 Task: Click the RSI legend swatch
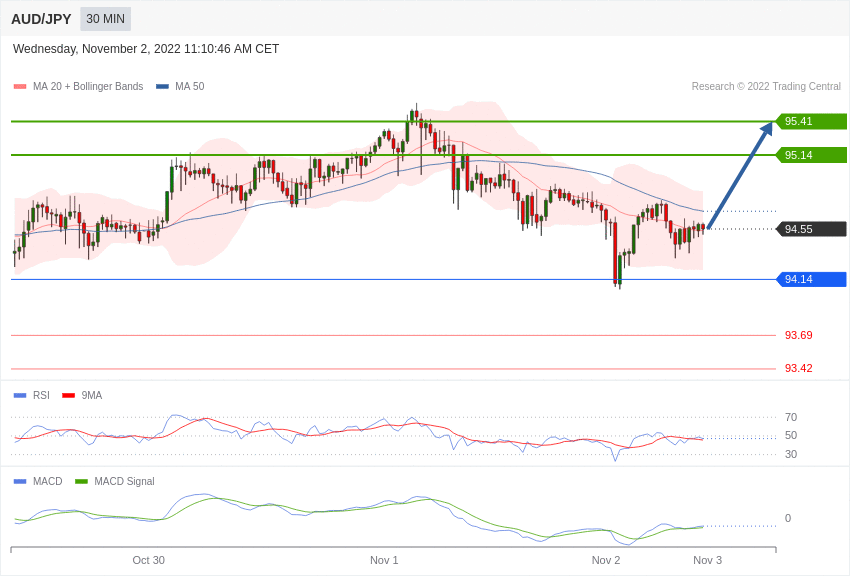(20, 396)
